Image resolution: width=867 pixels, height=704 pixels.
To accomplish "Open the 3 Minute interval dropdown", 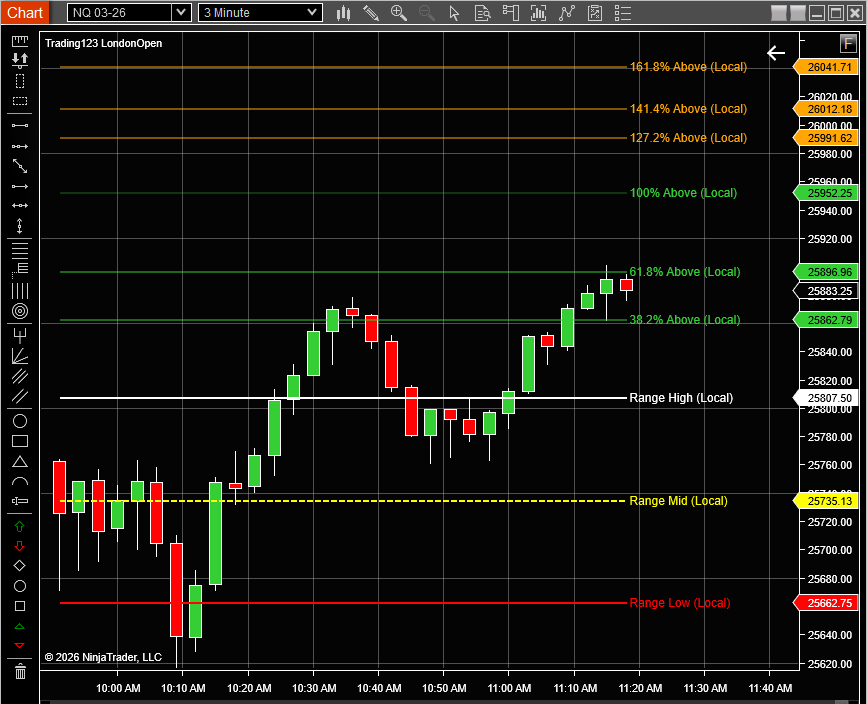I will click(x=312, y=13).
